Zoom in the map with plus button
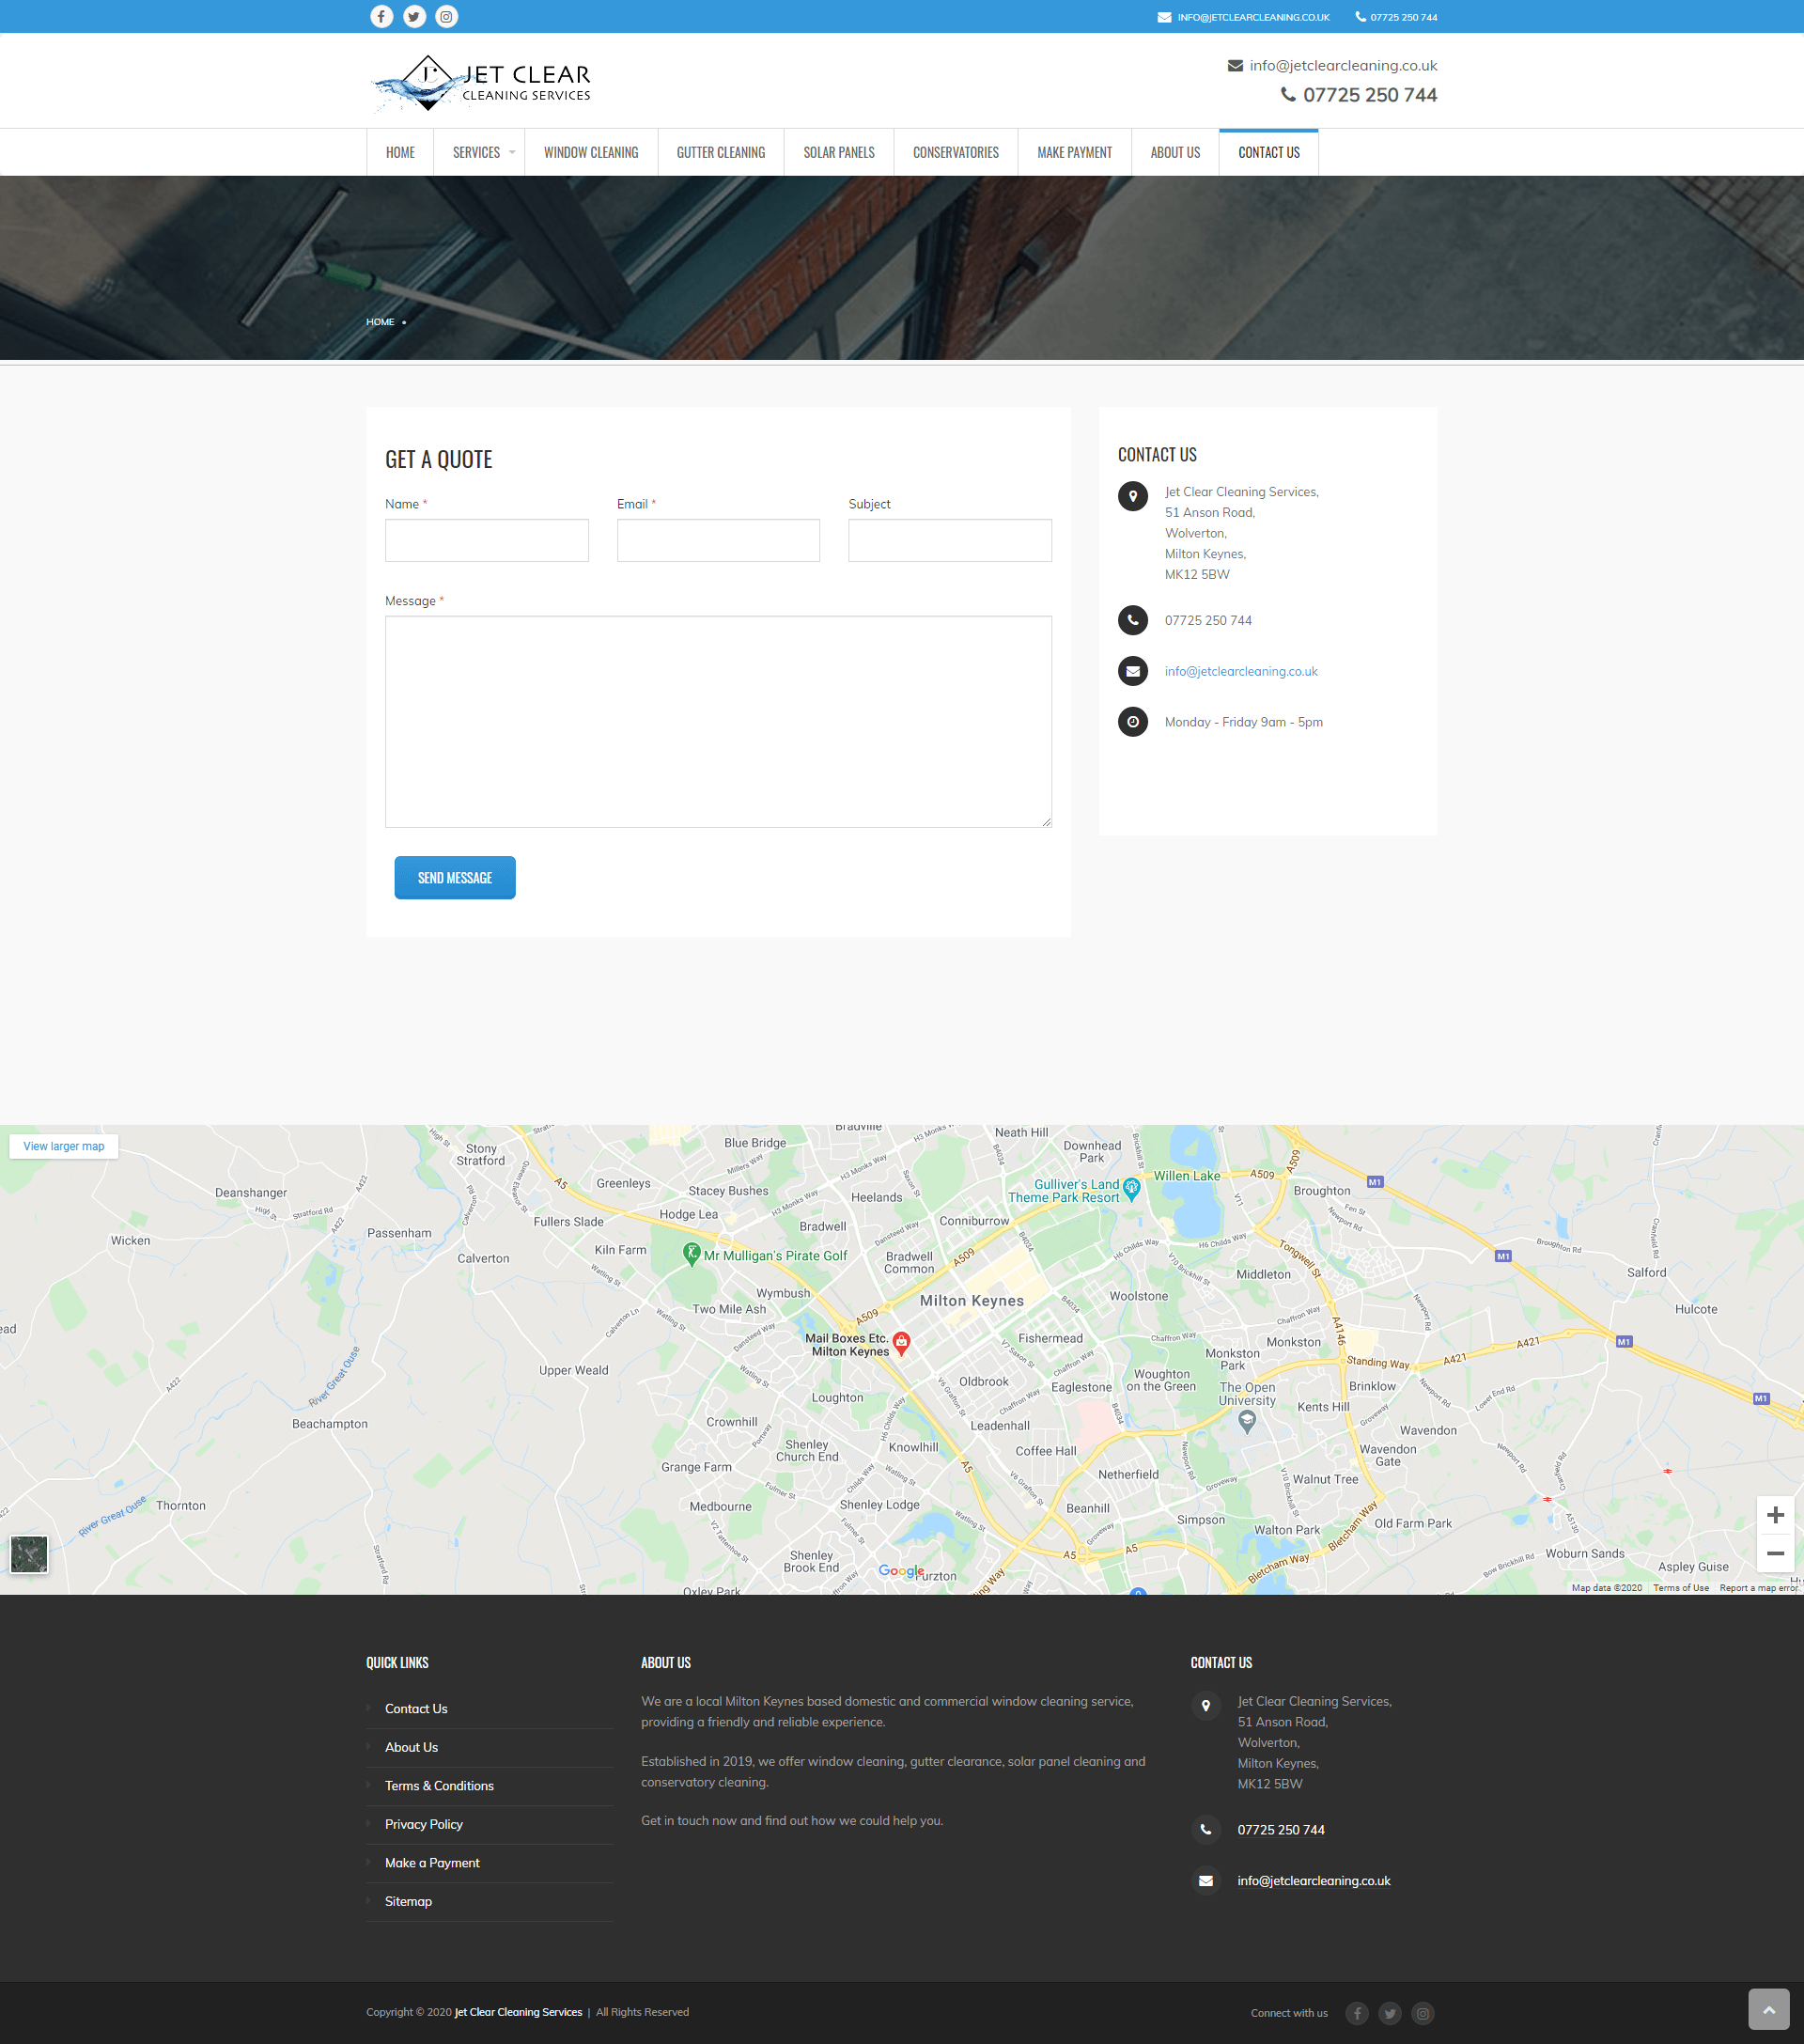 click(1775, 1515)
